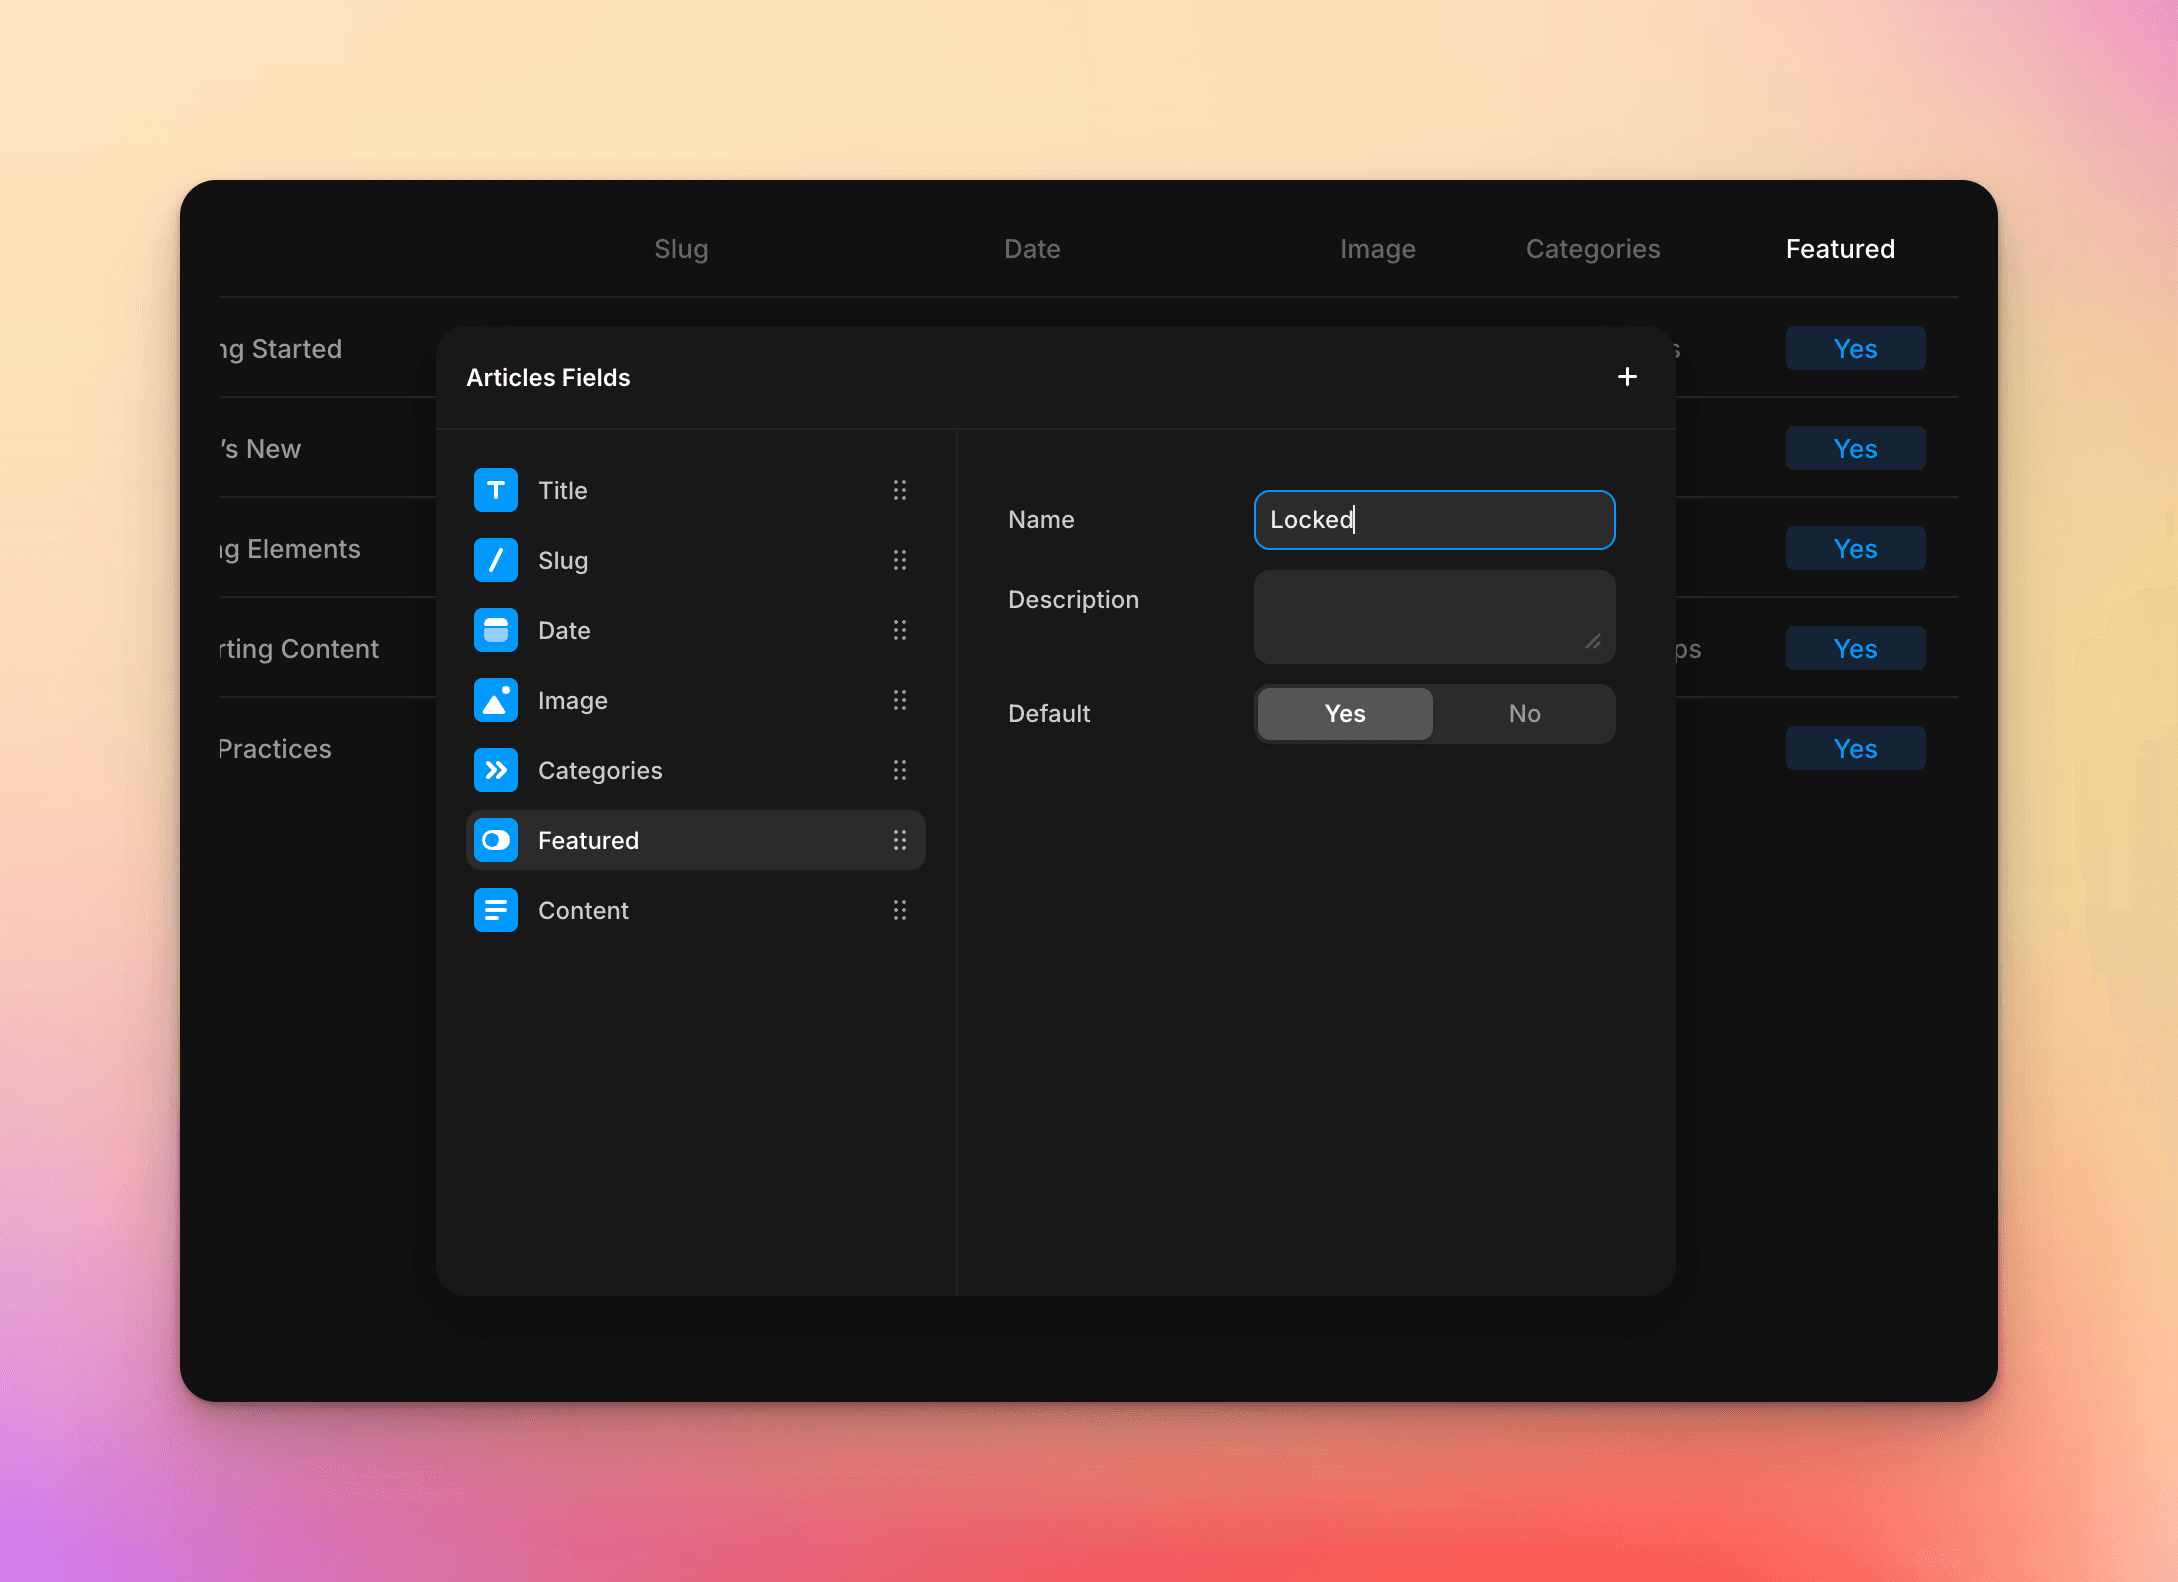The image size is (2178, 1582).
Task: Open the Content article row
Action: pyautogui.click(x=299, y=649)
